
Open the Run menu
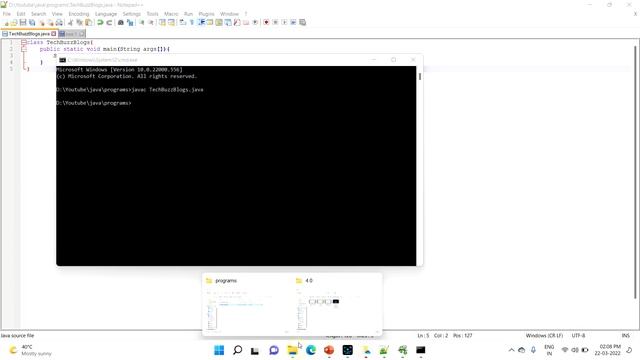[x=188, y=14]
